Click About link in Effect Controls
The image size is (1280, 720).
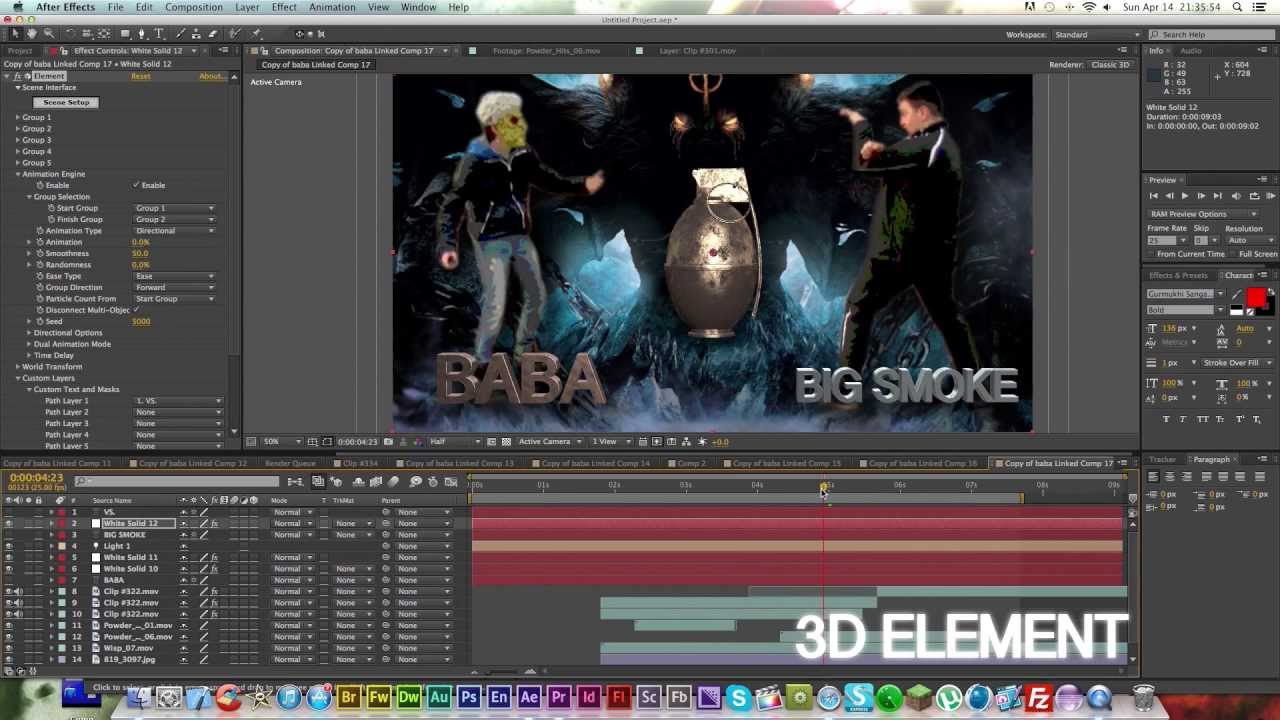click(211, 76)
